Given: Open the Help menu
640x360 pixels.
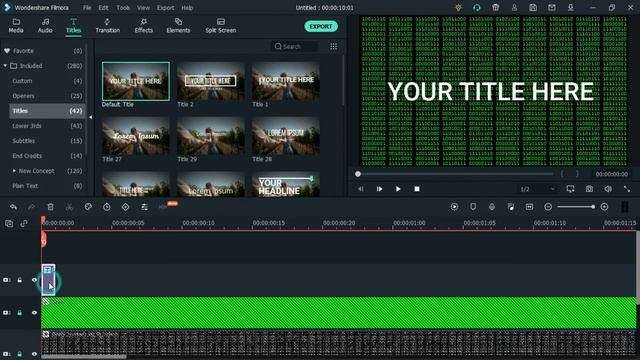Looking at the screenshot, I should (187, 8).
